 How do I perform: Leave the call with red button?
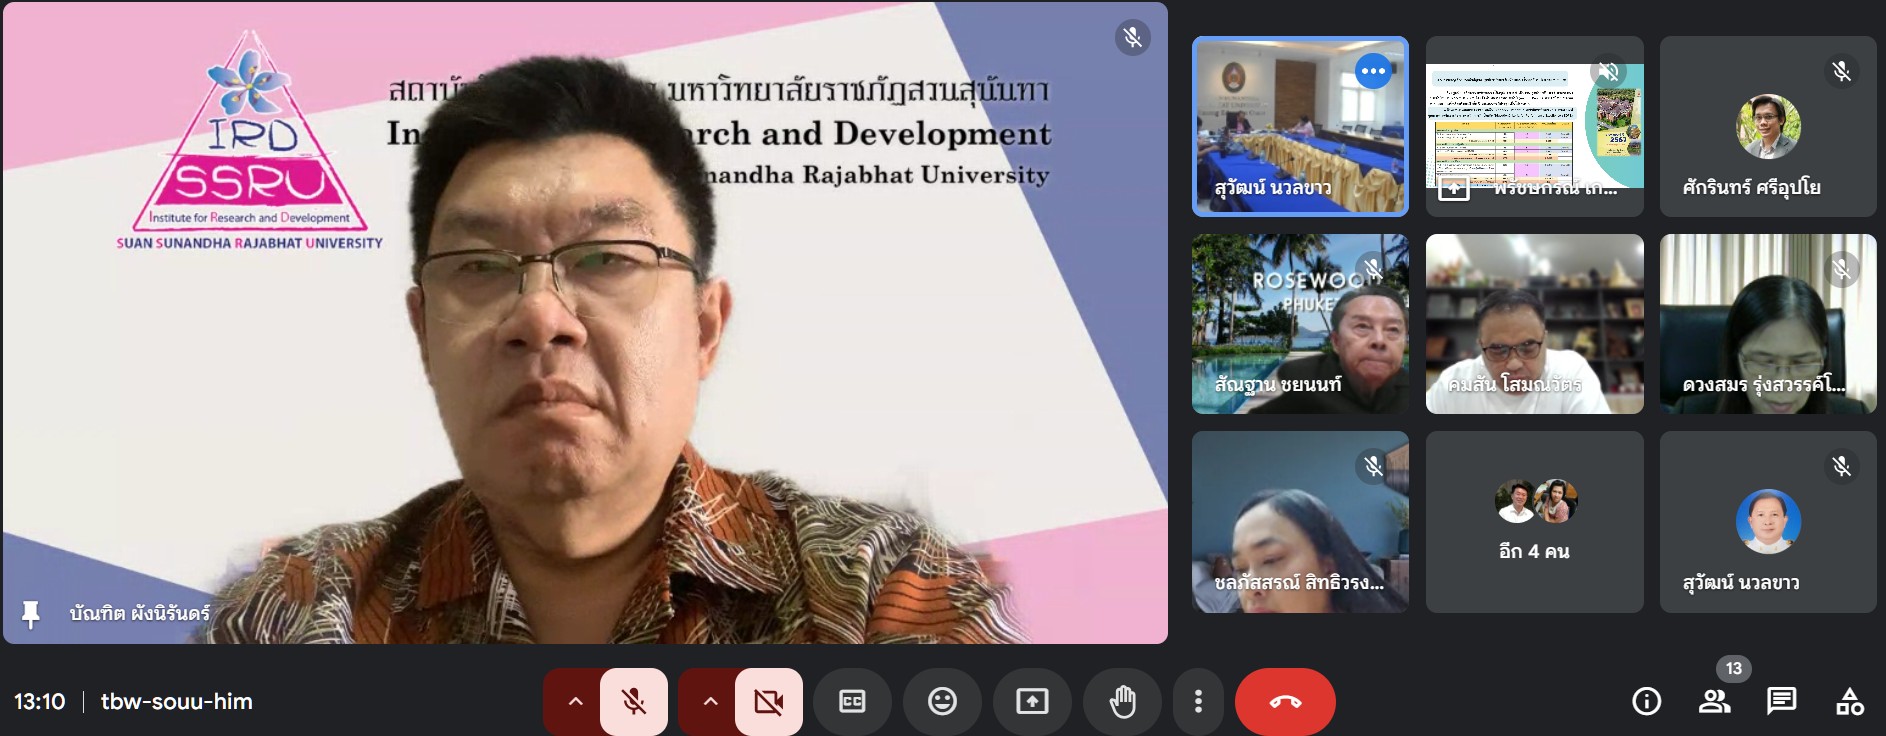coord(1285,702)
